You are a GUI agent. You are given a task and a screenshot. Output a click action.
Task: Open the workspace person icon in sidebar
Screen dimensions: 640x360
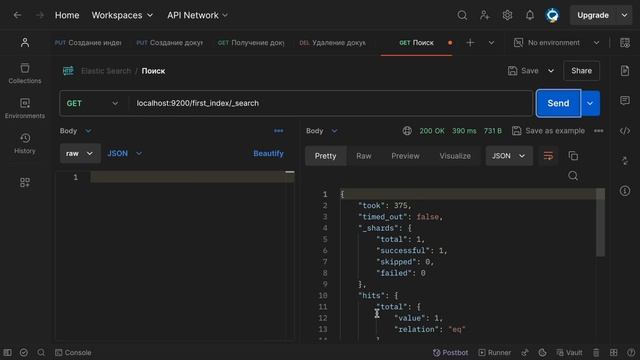(x=24, y=42)
